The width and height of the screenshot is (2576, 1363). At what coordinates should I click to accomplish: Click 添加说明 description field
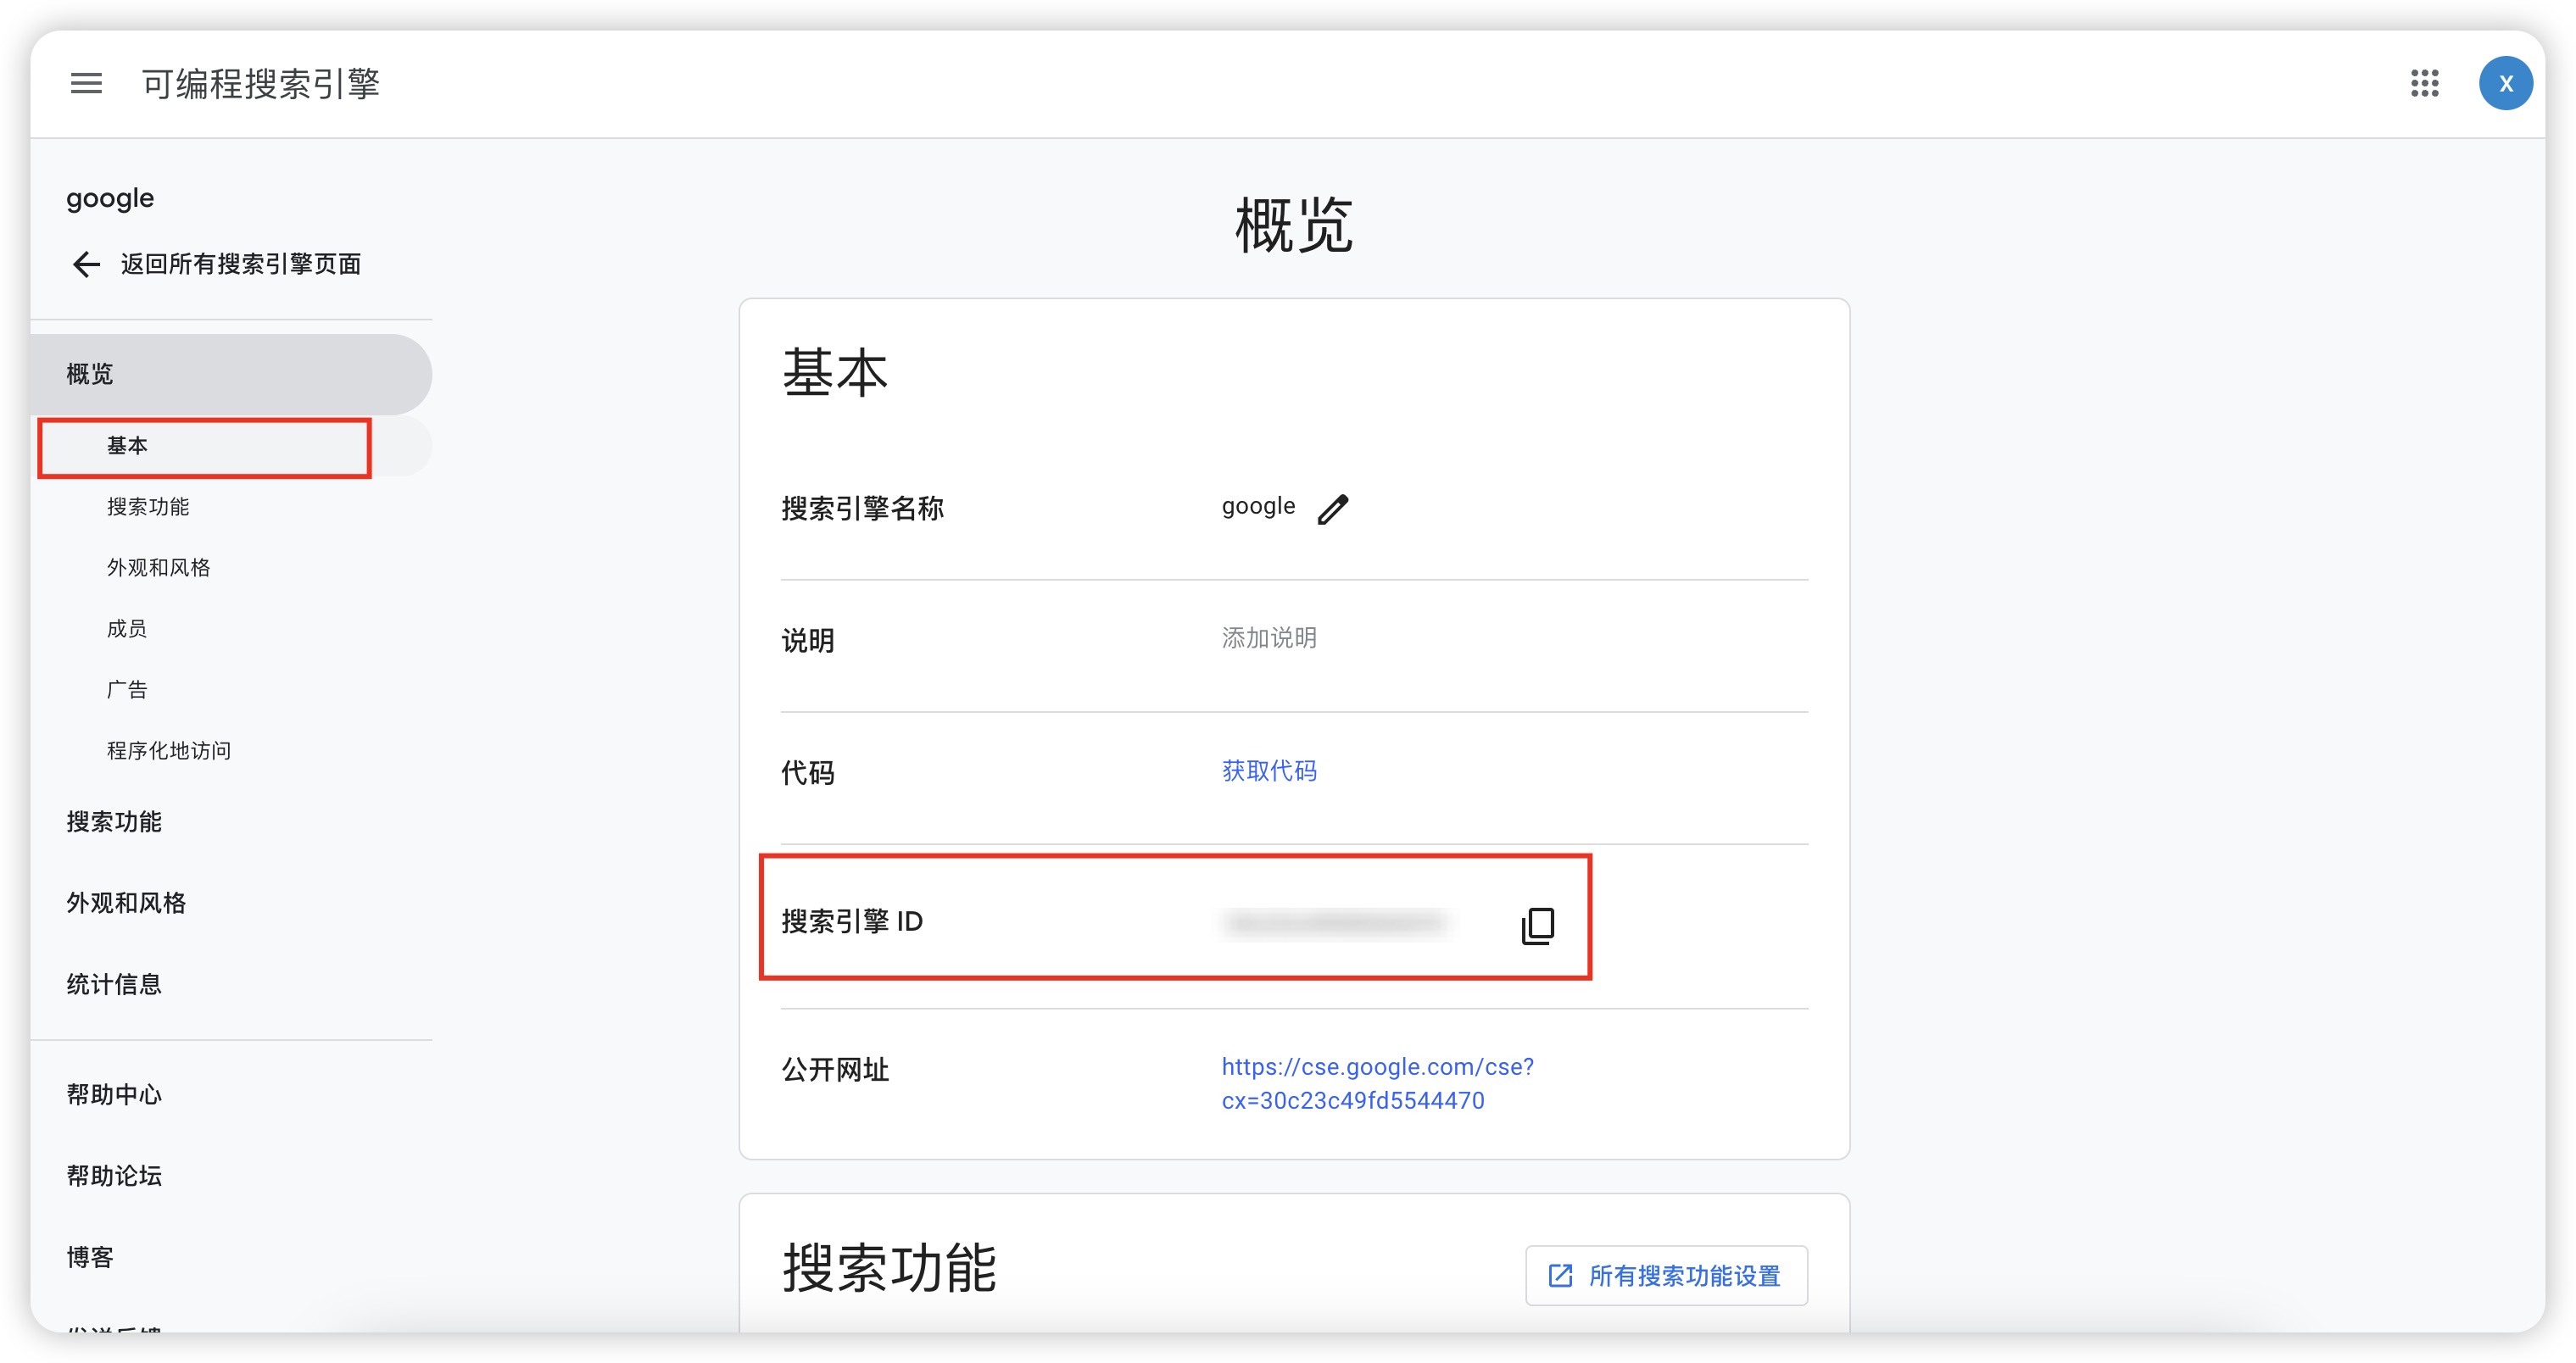click(1268, 638)
